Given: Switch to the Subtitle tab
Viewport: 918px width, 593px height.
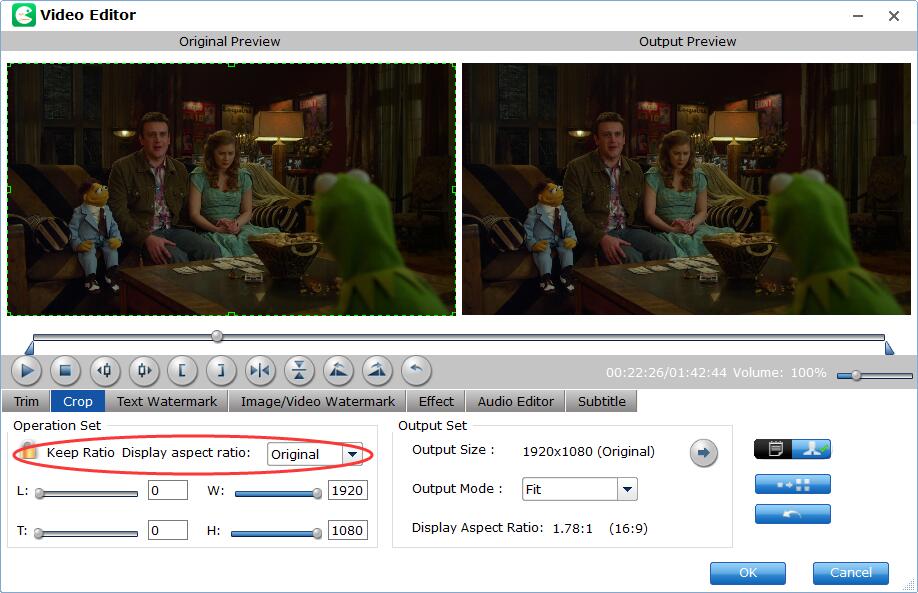Looking at the screenshot, I should [602, 402].
